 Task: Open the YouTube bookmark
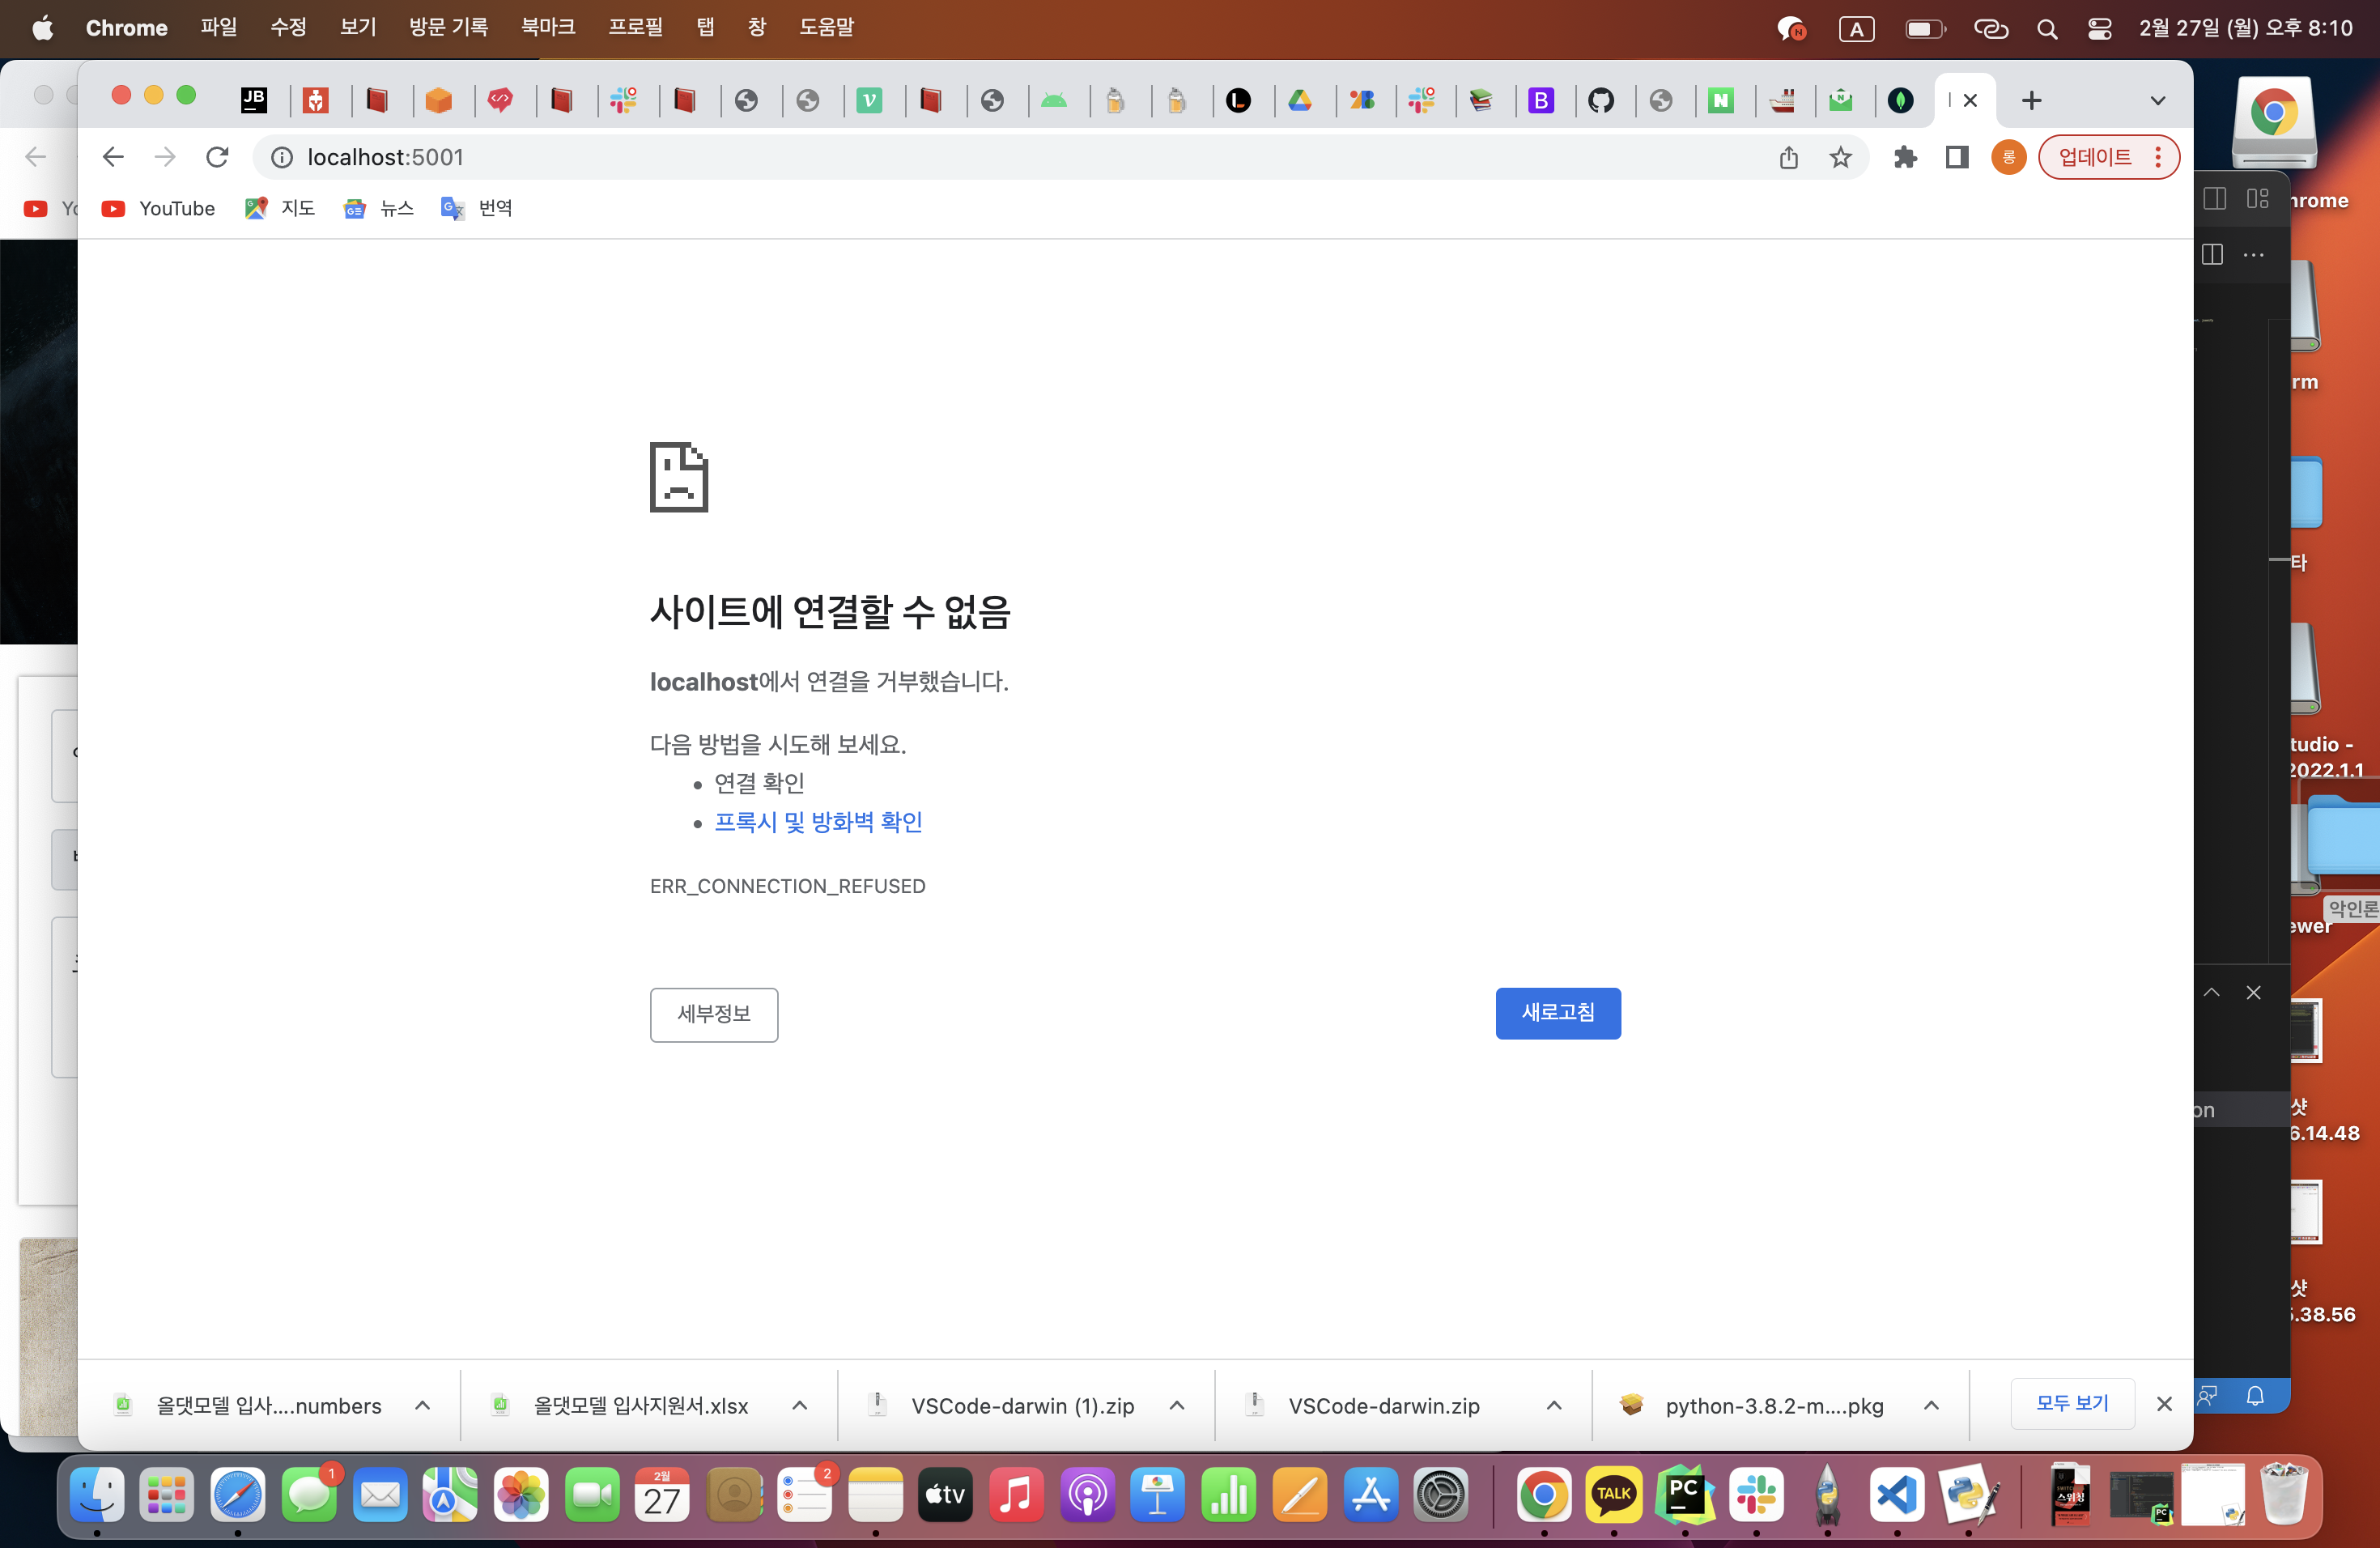tap(158, 208)
